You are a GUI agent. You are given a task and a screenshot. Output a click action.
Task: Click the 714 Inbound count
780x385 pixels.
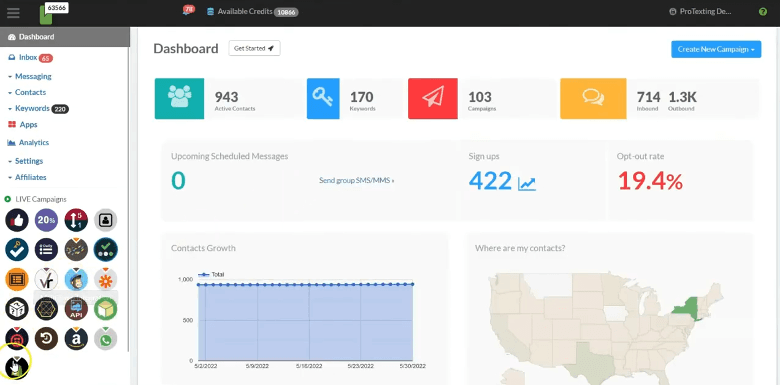[x=649, y=96]
